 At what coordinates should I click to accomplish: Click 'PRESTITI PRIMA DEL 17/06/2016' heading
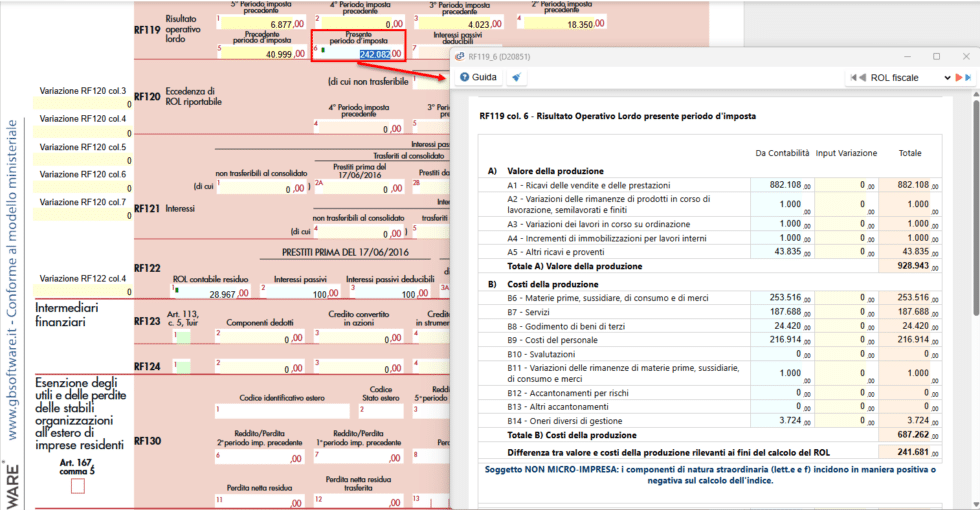345,252
